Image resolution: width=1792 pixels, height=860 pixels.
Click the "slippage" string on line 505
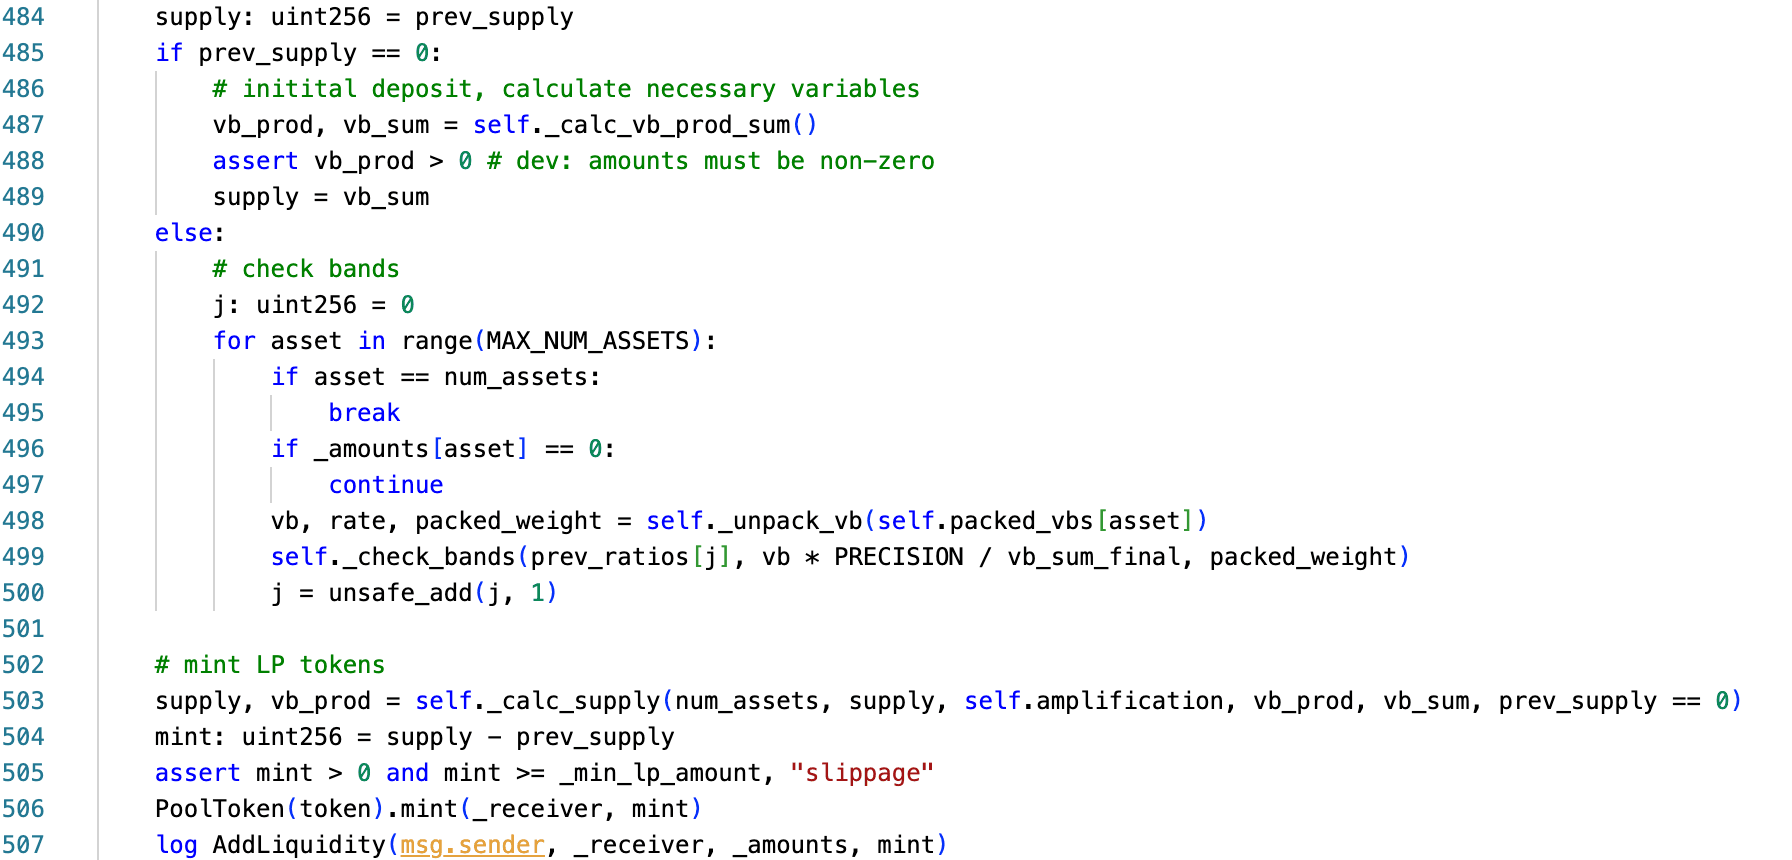click(x=861, y=773)
